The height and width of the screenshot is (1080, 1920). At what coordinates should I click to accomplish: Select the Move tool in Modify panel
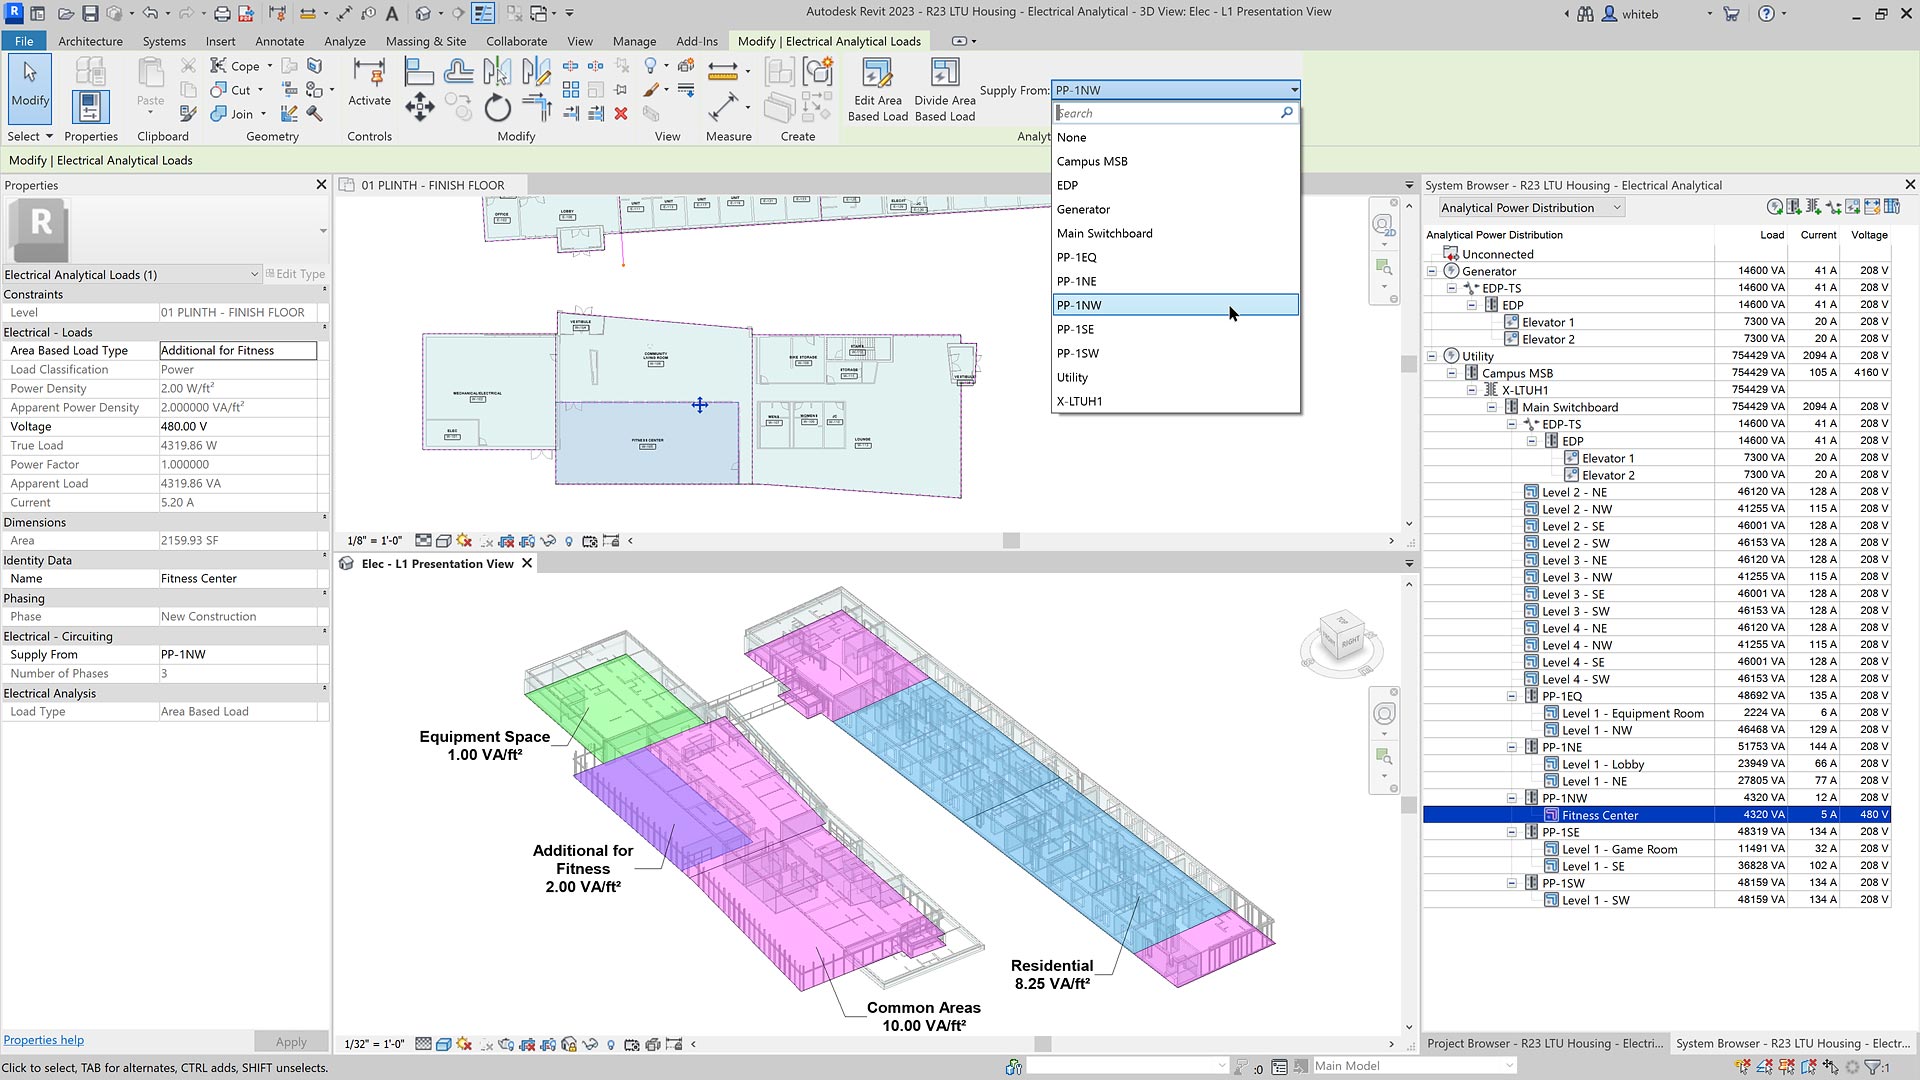point(420,107)
